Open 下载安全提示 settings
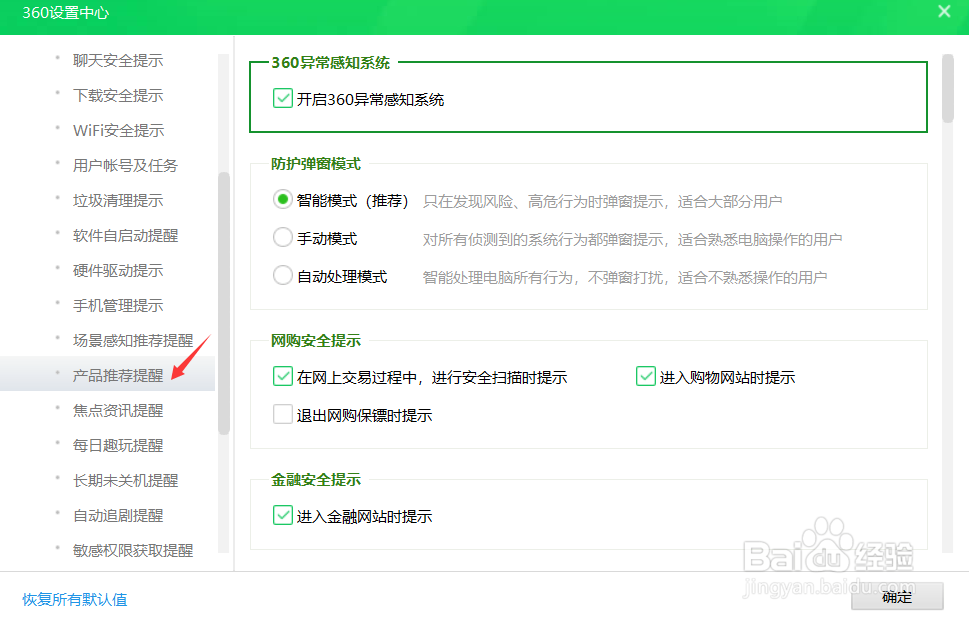The width and height of the screenshot is (969, 620). tap(118, 96)
